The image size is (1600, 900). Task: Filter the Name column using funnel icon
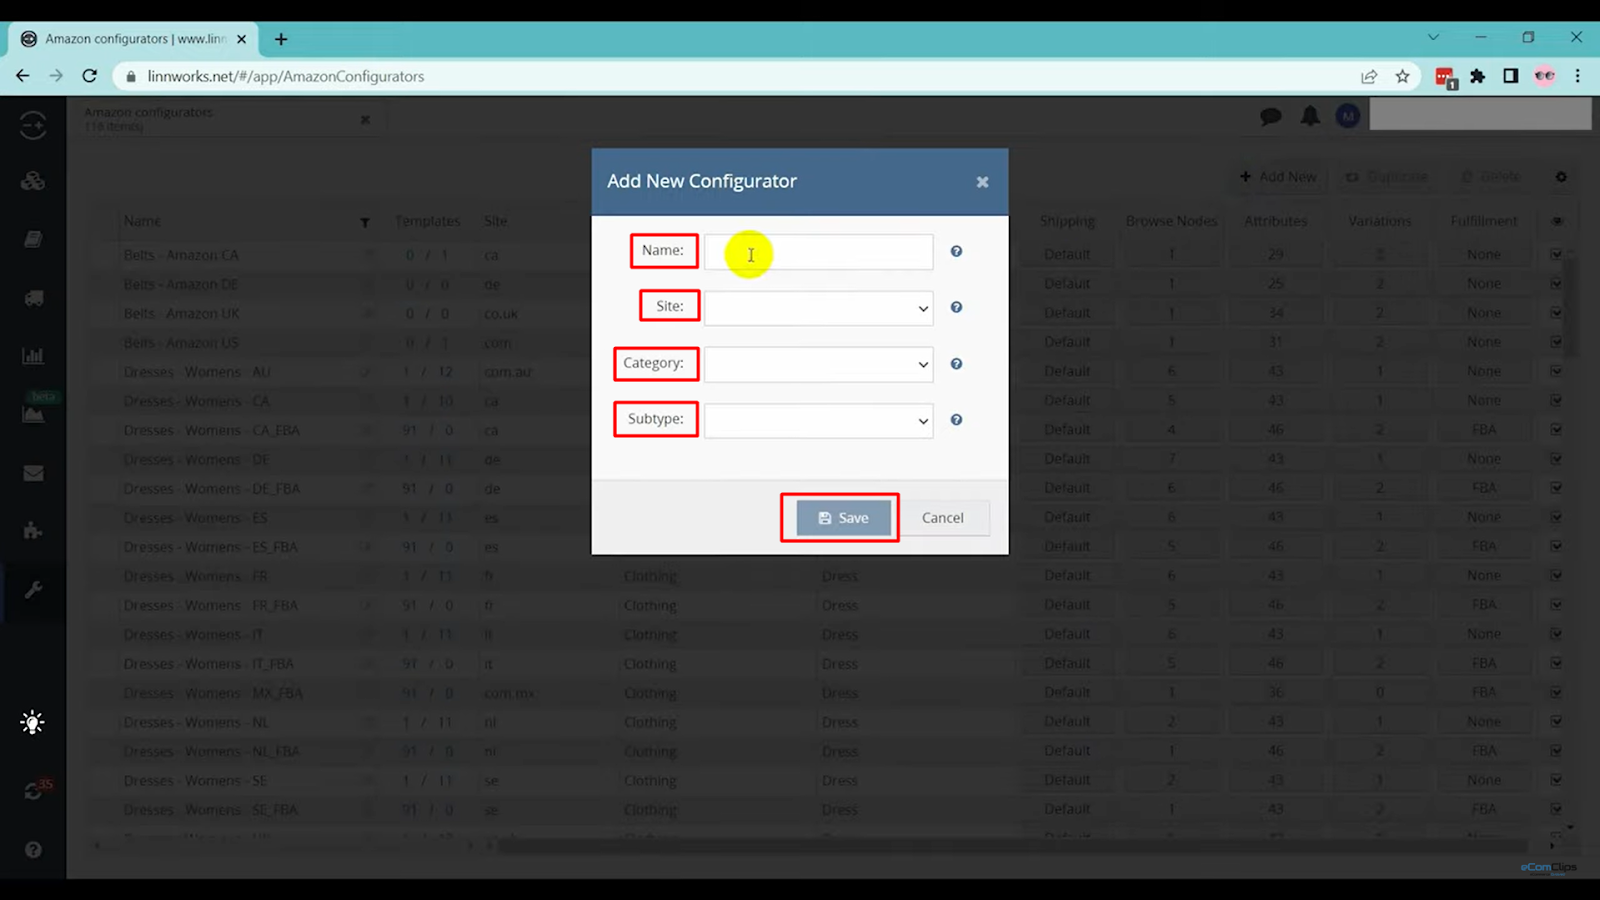pos(365,222)
